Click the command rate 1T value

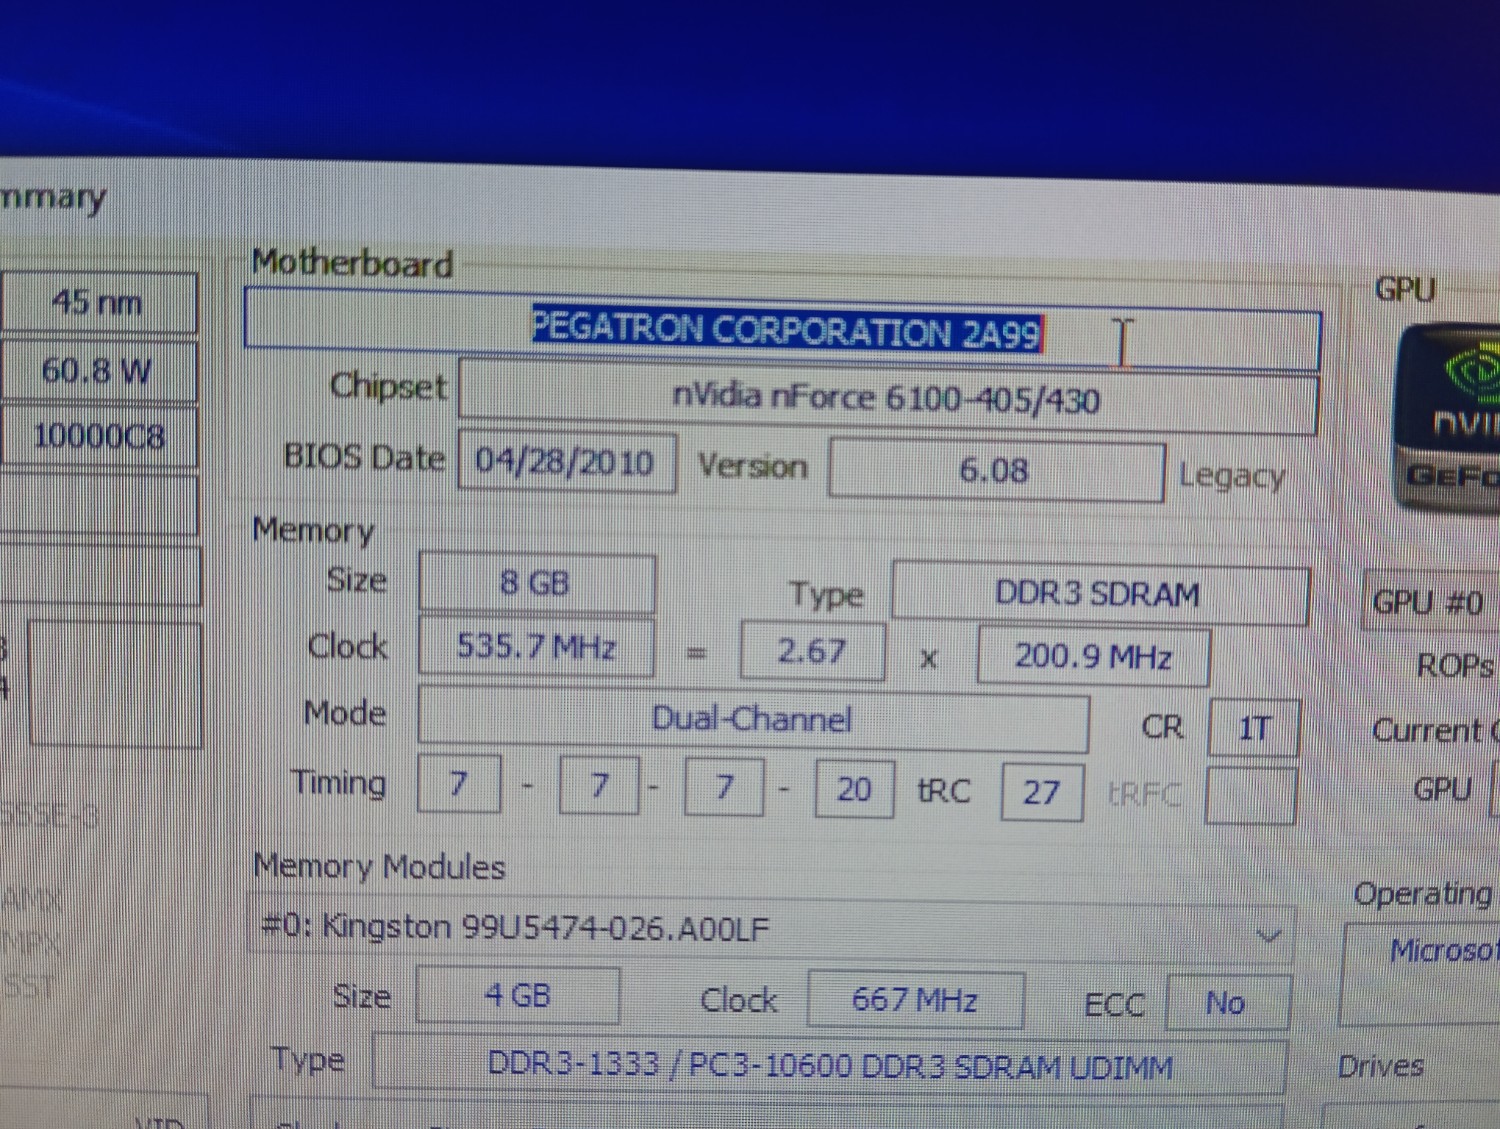tap(1254, 728)
